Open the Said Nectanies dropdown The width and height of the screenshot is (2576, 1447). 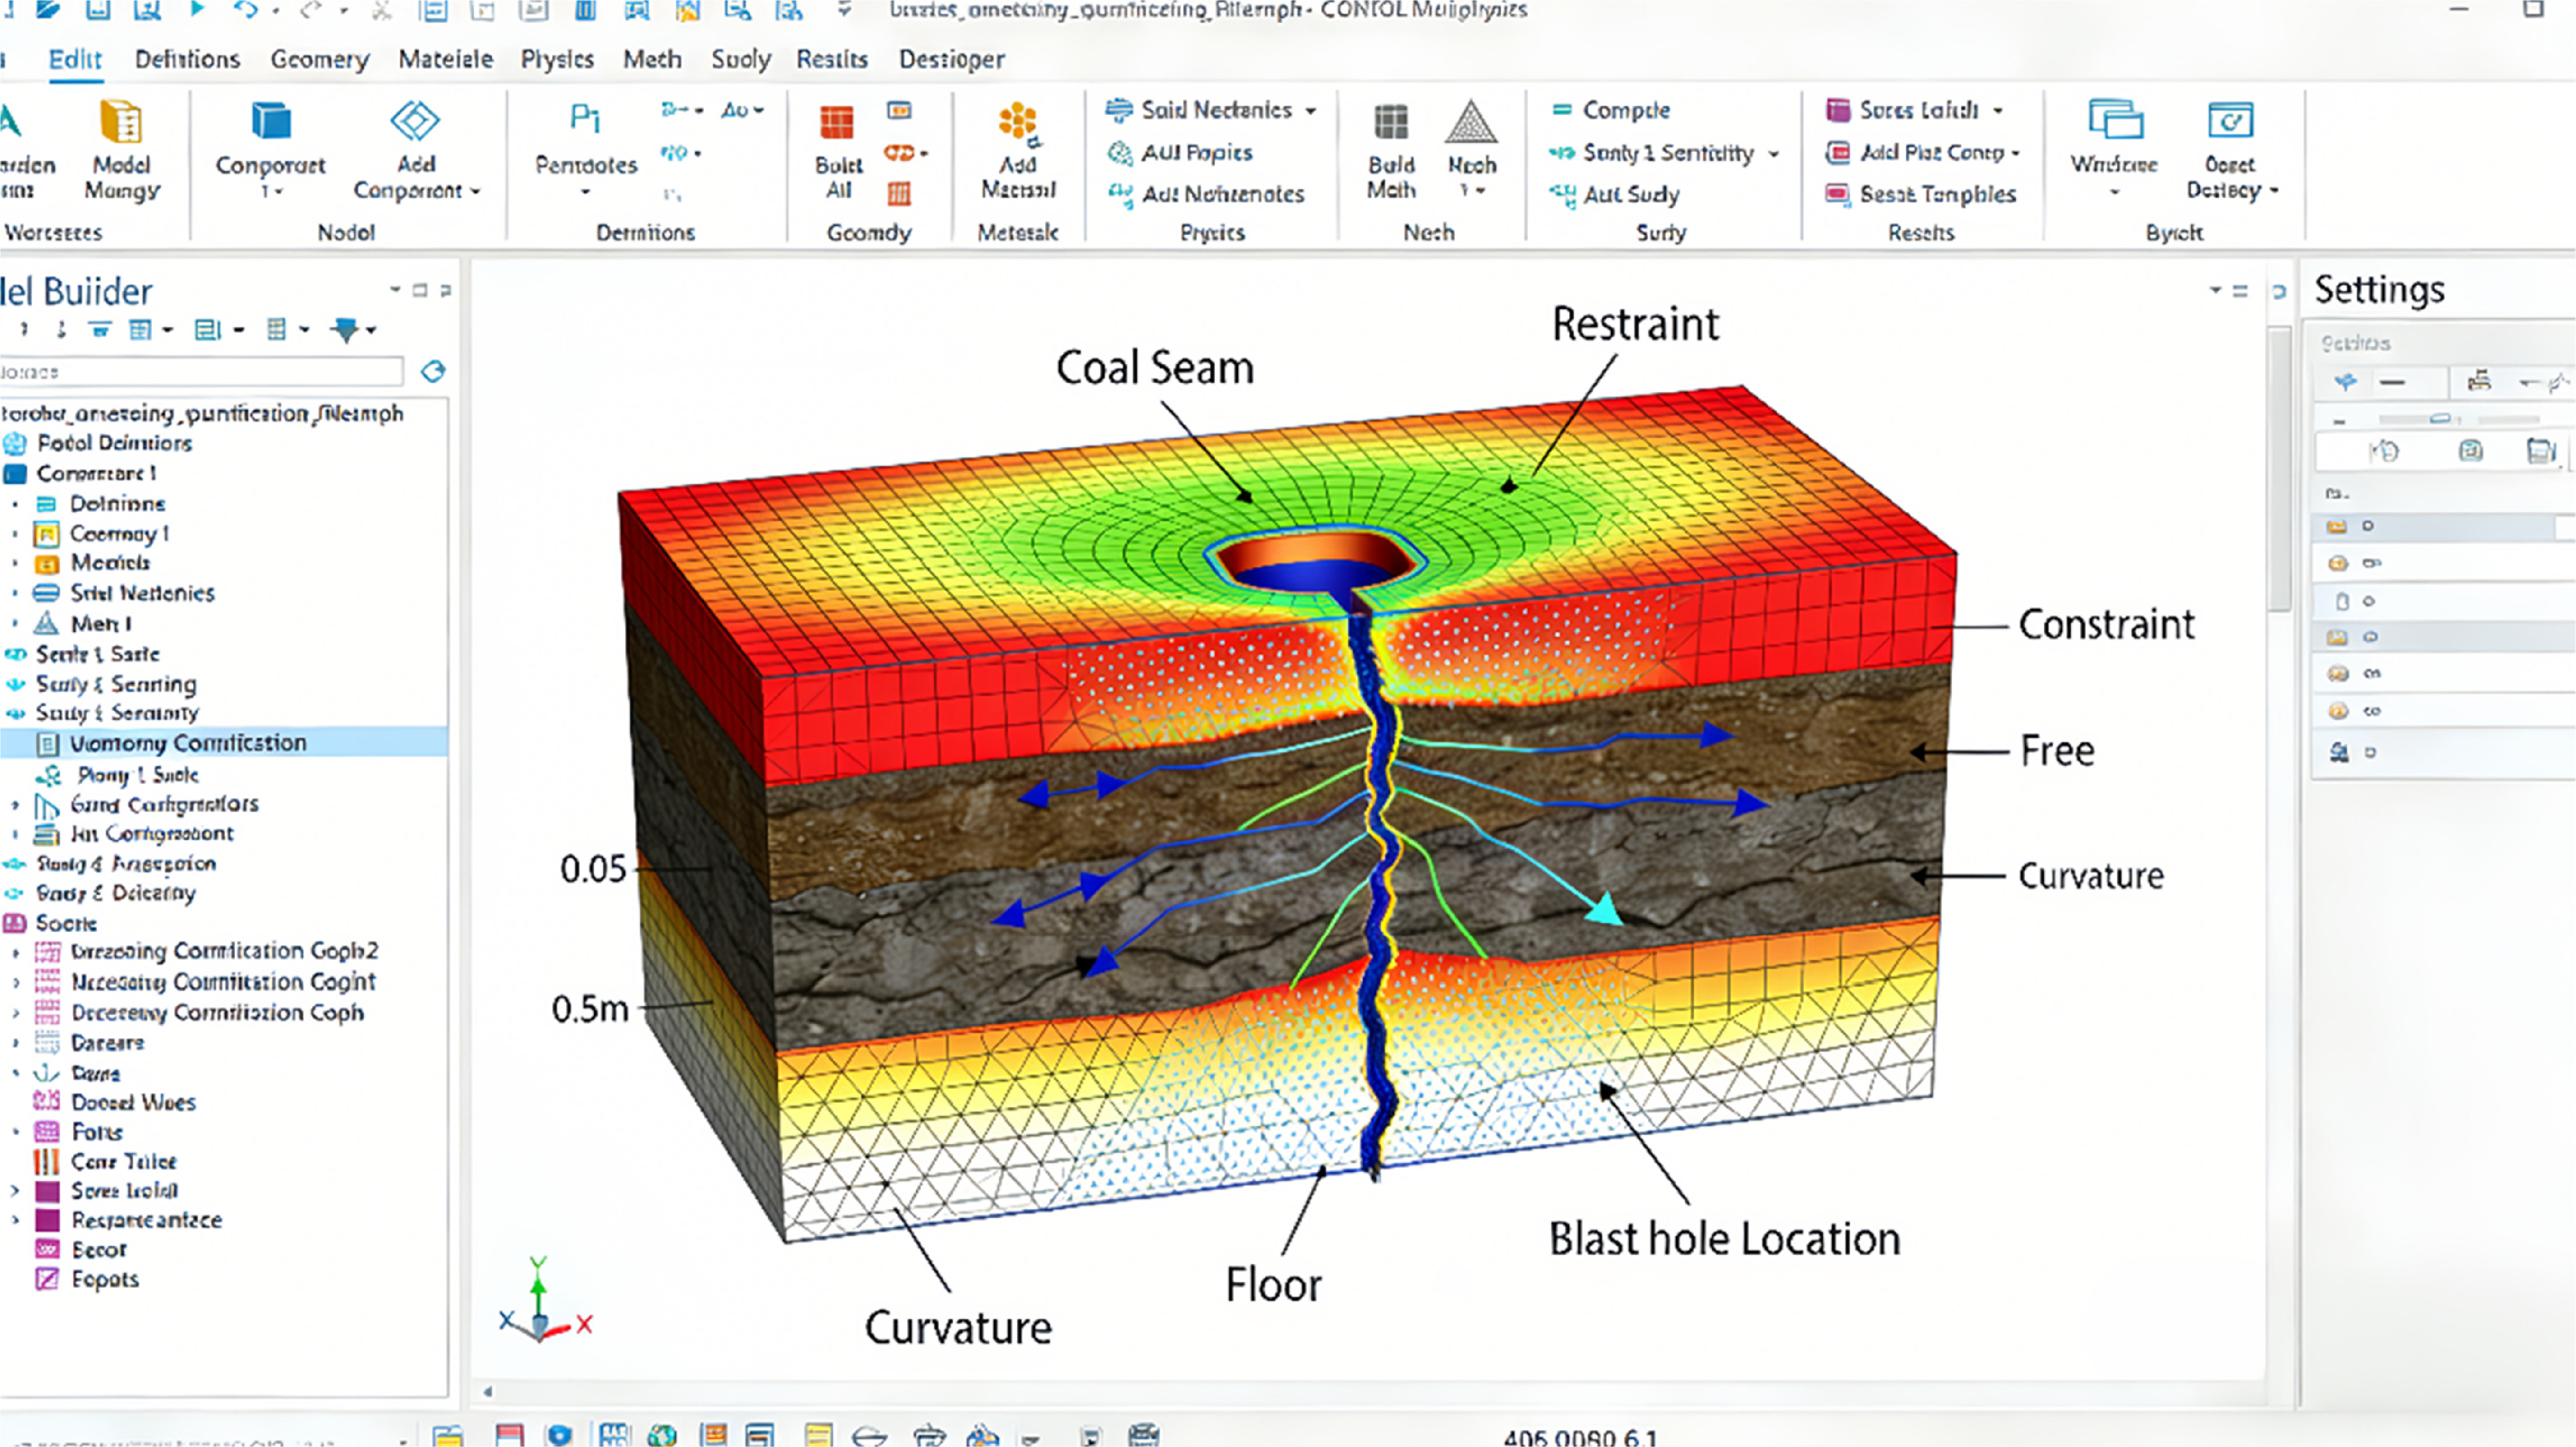(1311, 111)
